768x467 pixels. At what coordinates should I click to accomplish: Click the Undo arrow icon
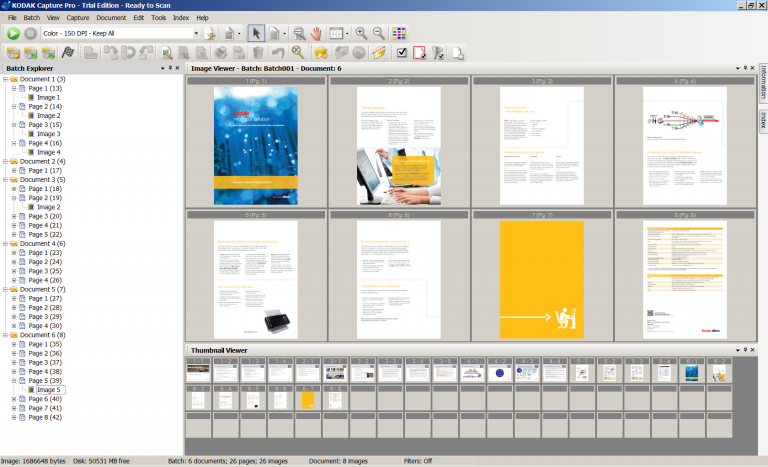[x=278, y=52]
